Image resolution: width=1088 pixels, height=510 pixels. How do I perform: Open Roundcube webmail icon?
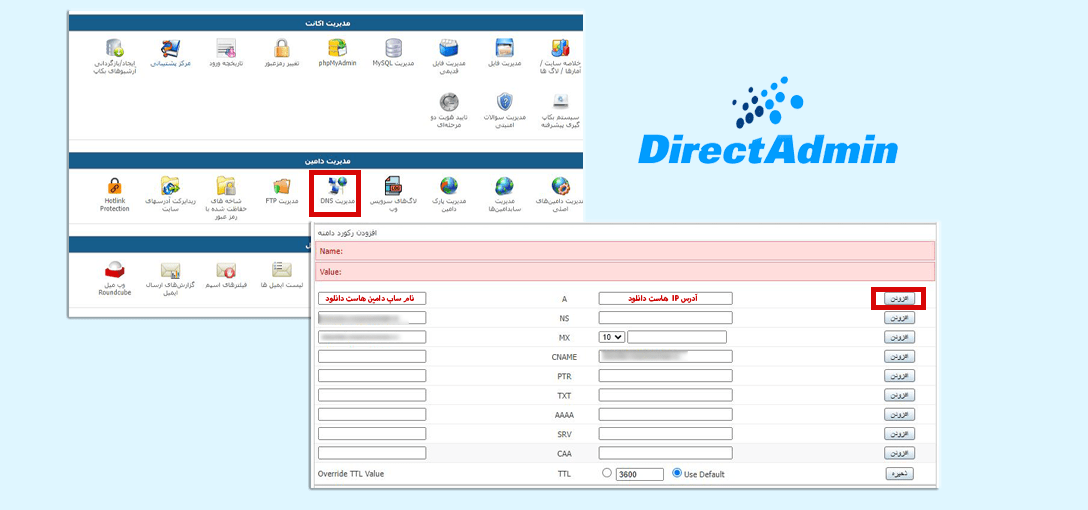tap(114, 270)
